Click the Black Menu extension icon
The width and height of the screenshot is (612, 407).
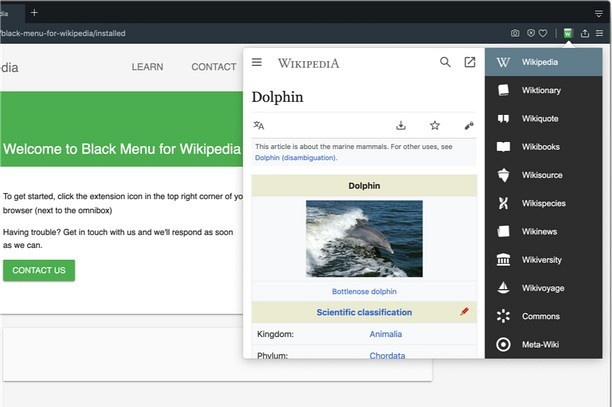[568, 33]
